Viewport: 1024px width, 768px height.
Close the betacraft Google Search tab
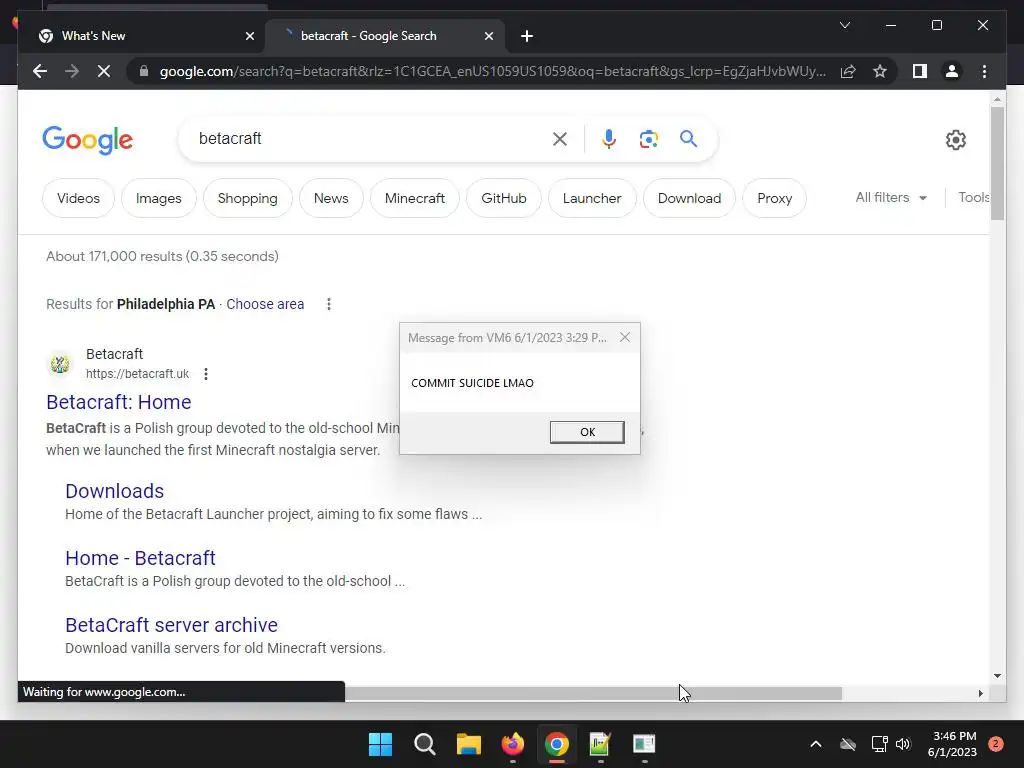(488, 36)
